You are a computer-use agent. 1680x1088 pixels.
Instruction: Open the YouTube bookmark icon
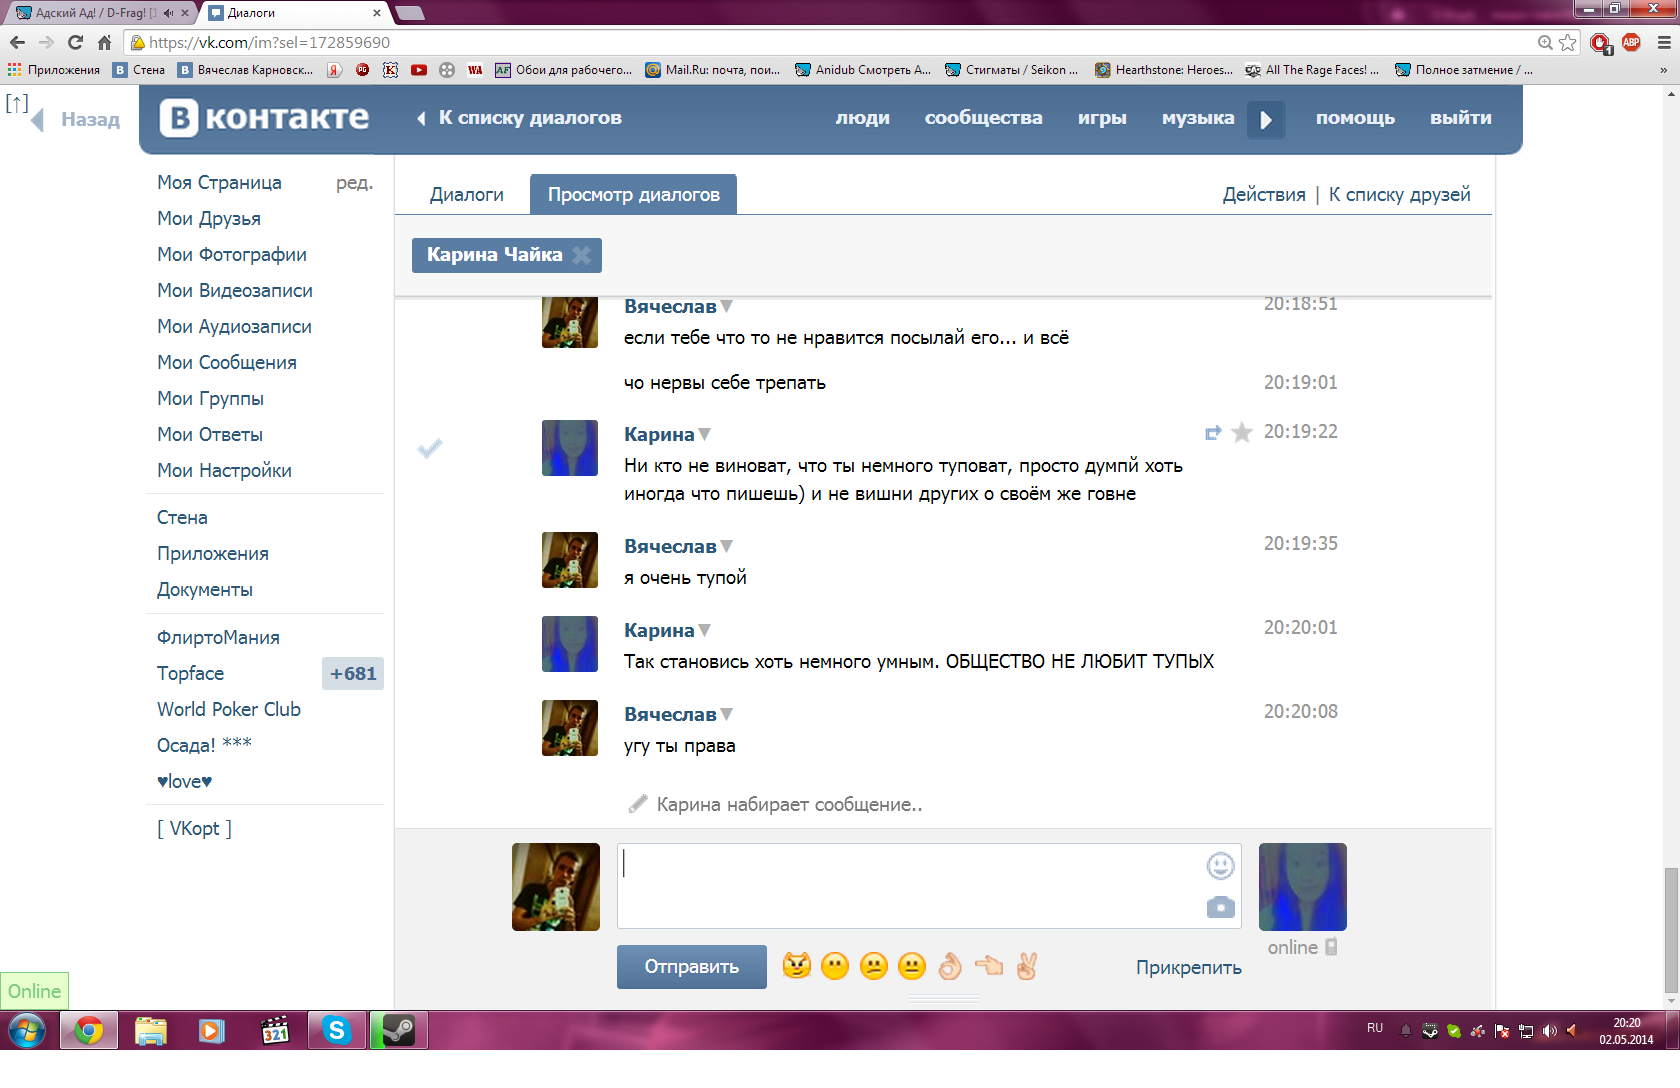pyautogui.click(x=419, y=70)
